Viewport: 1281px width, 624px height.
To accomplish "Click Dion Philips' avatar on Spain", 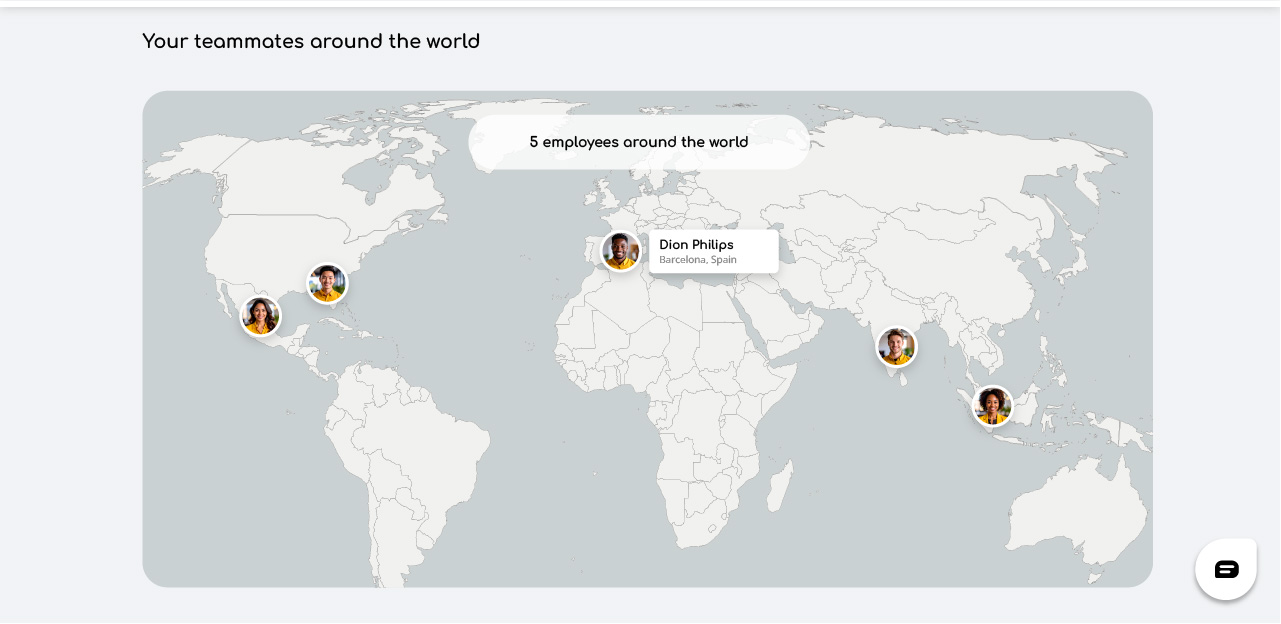I will [620, 251].
